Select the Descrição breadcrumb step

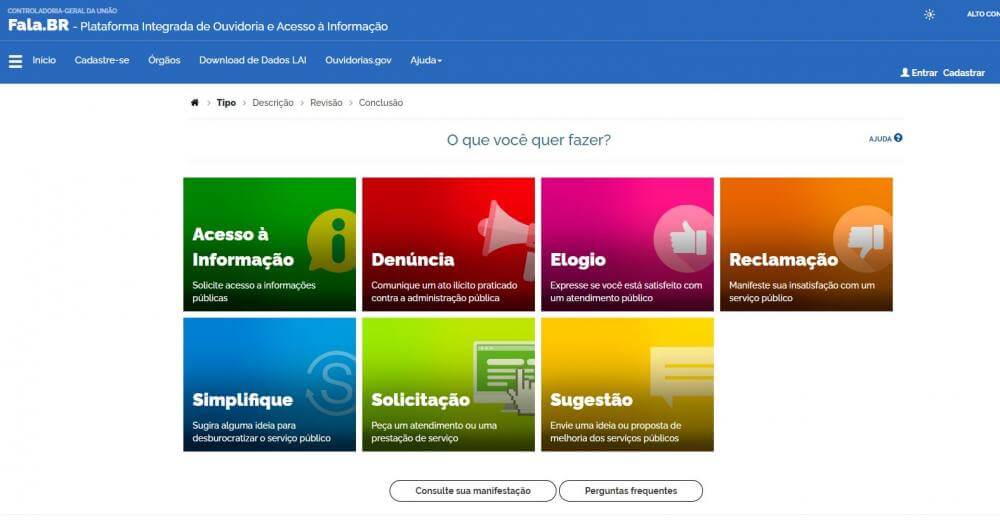click(x=273, y=103)
